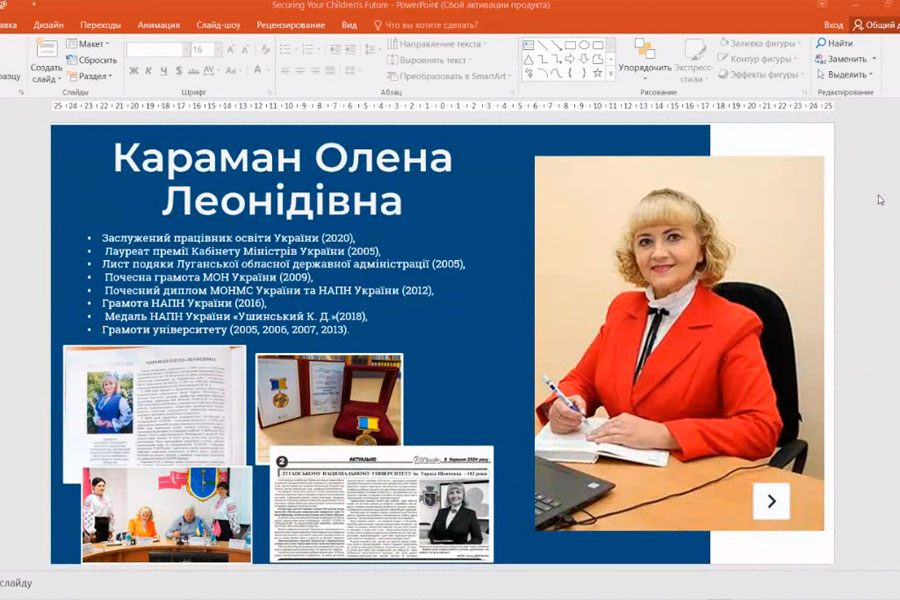Click the next arrow button on slide
The width and height of the screenshot is (900, 600).
click(x=771, y=501)
